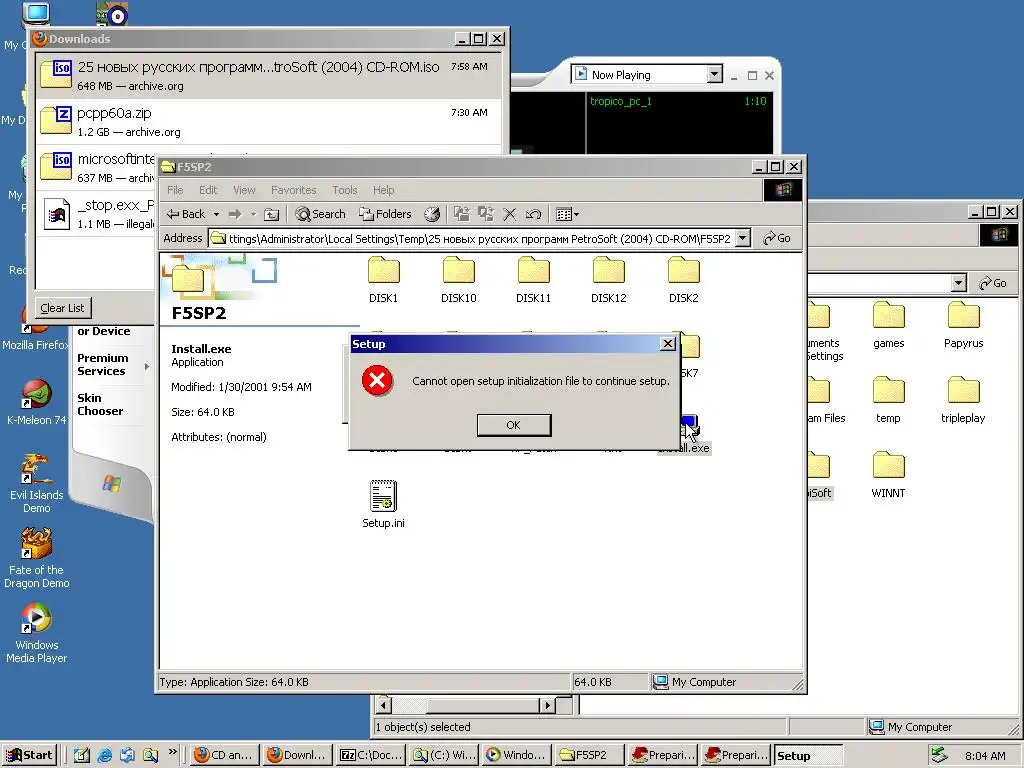
Task: Open Premium Services in media player sidebar
Action: pyautogui.click(x=103, y=364)
